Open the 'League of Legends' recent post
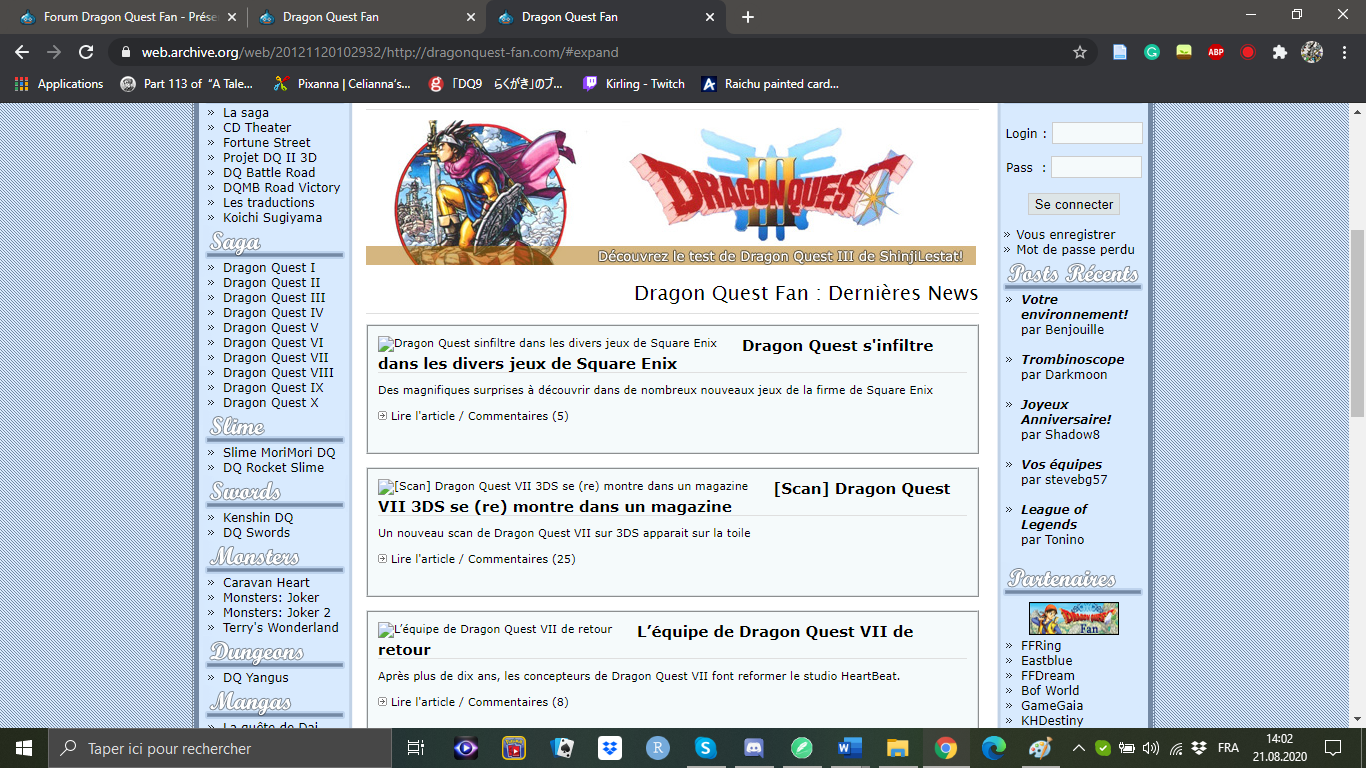This screenshot has height=768, width=1366. (x=1054, y=517)
